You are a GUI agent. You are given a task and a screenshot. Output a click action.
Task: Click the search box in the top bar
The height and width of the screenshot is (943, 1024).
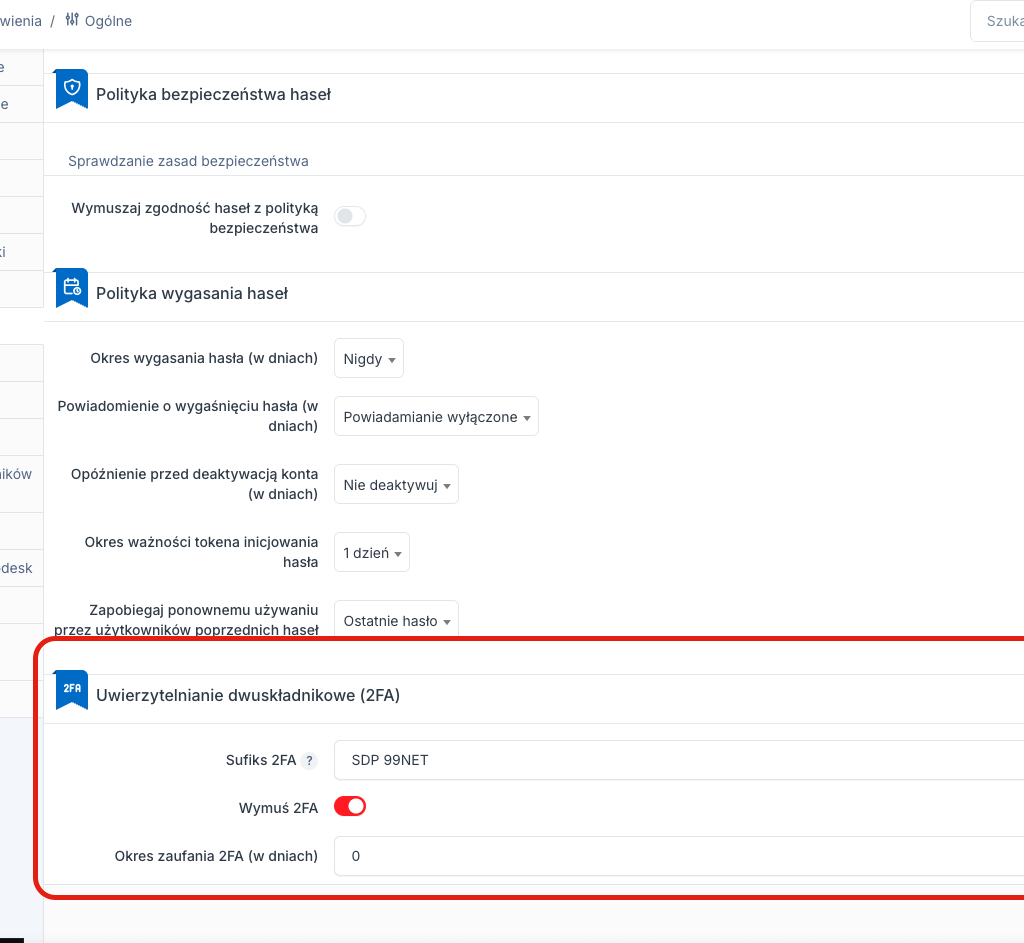pos(1000,21)
